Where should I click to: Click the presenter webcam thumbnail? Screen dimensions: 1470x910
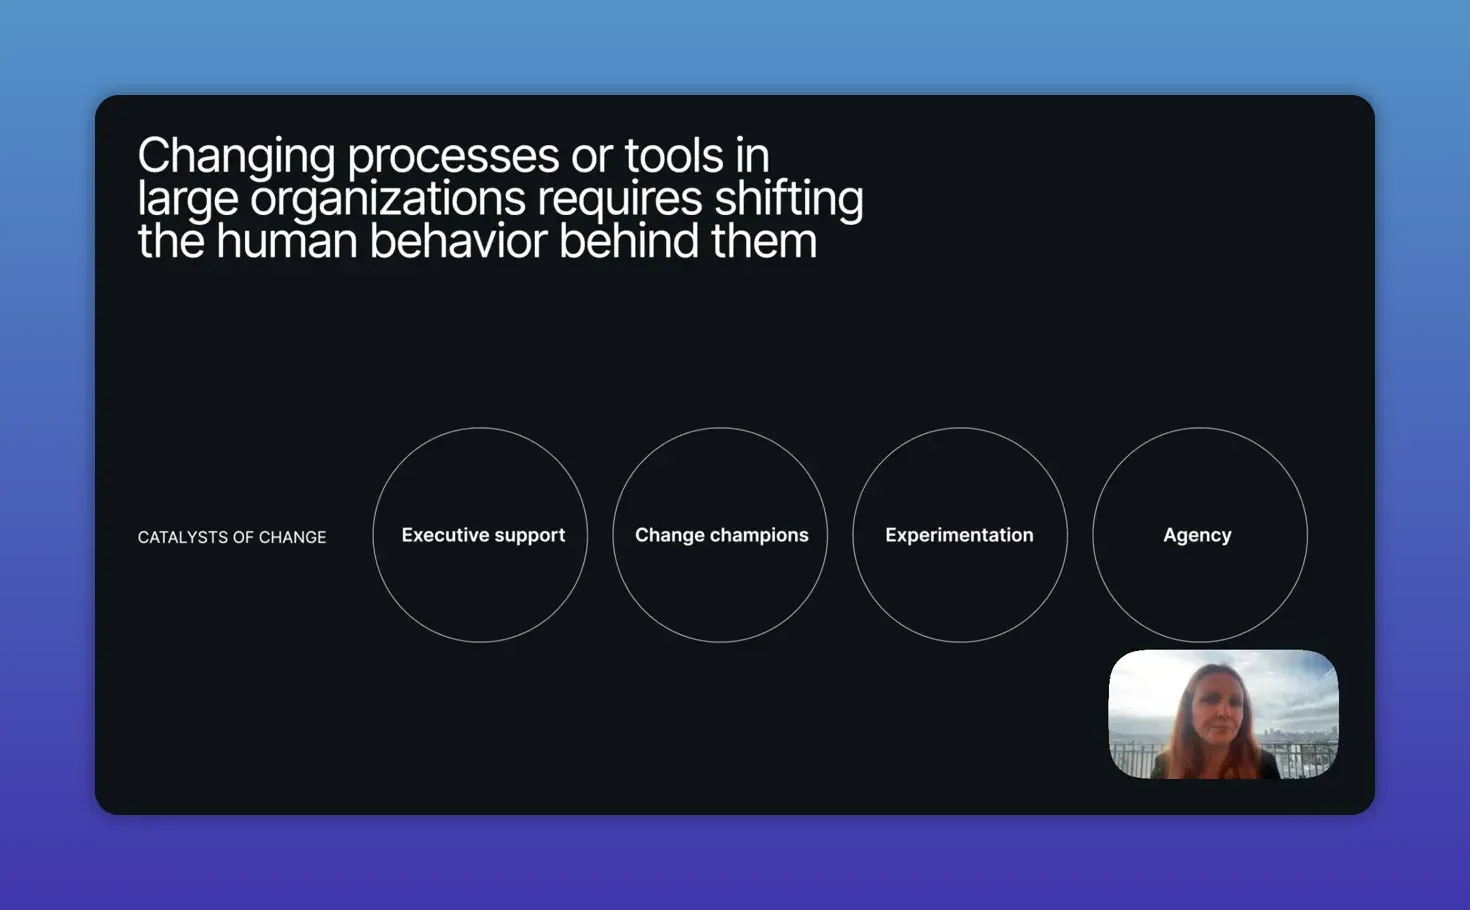tap(1223, 714)
